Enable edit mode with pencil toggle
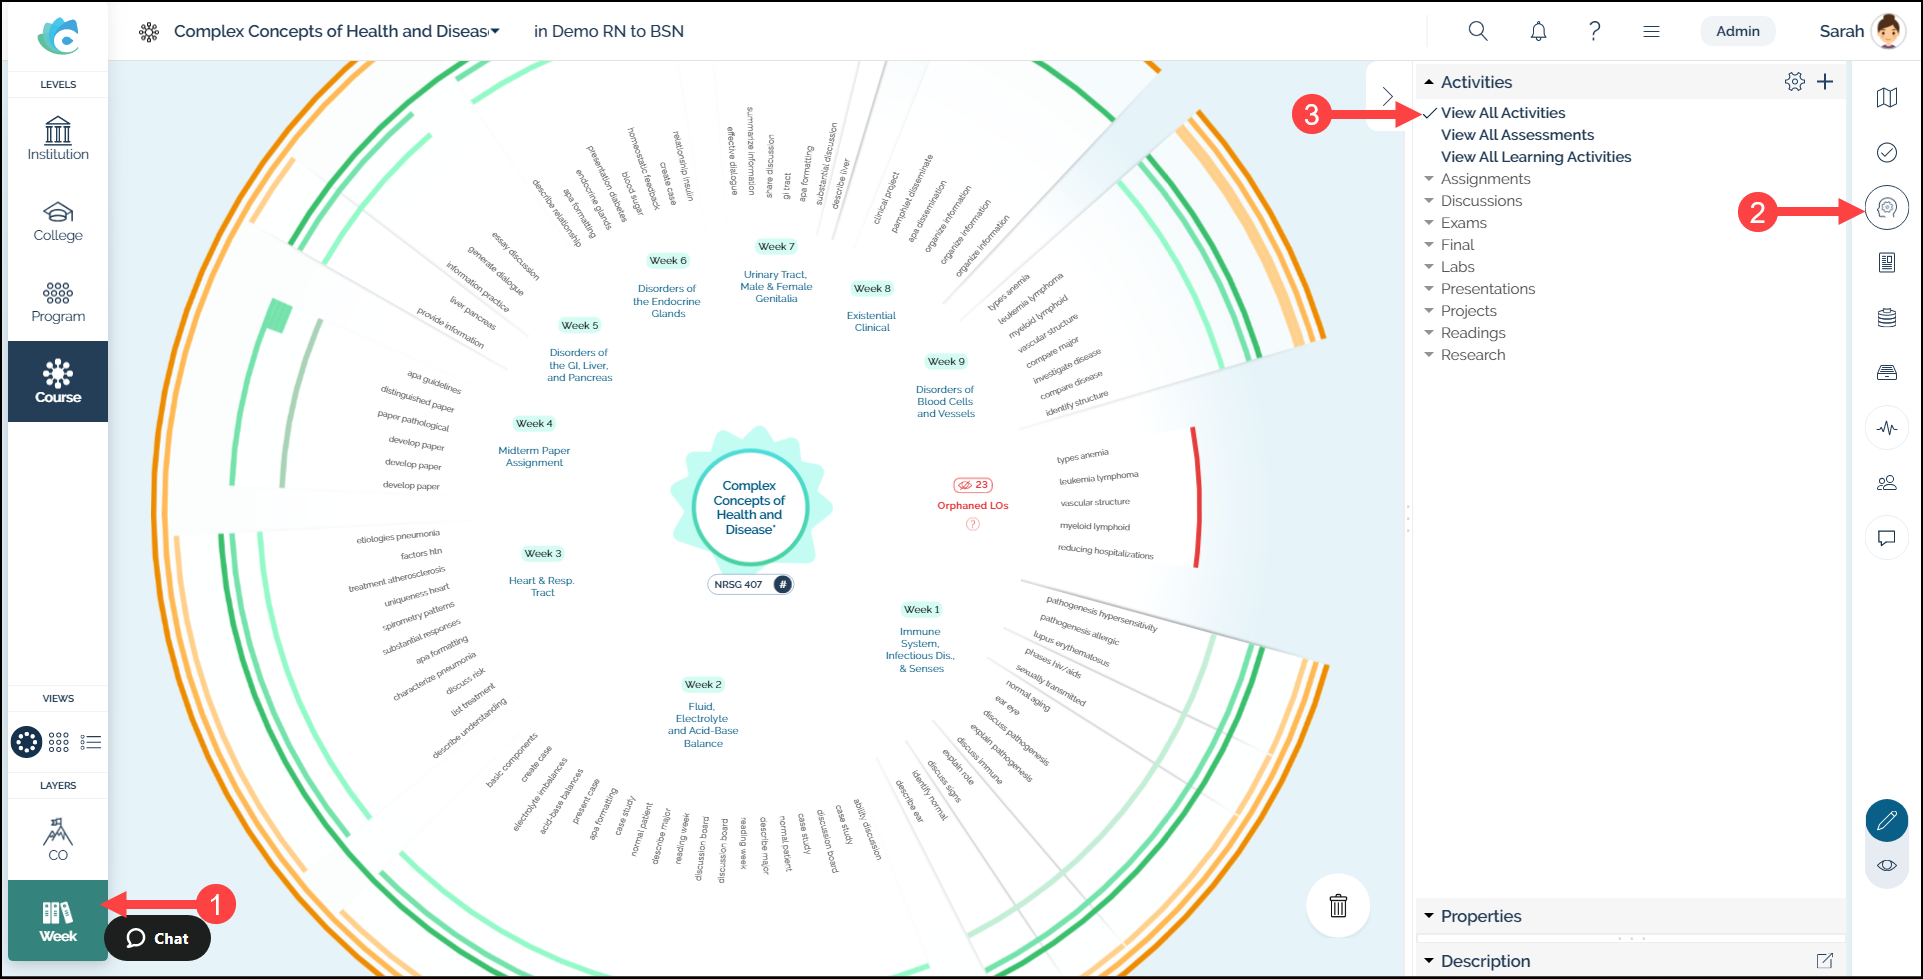This screenshot has width=1923, height=979. pyautogui.click(x=1887, y=821)
